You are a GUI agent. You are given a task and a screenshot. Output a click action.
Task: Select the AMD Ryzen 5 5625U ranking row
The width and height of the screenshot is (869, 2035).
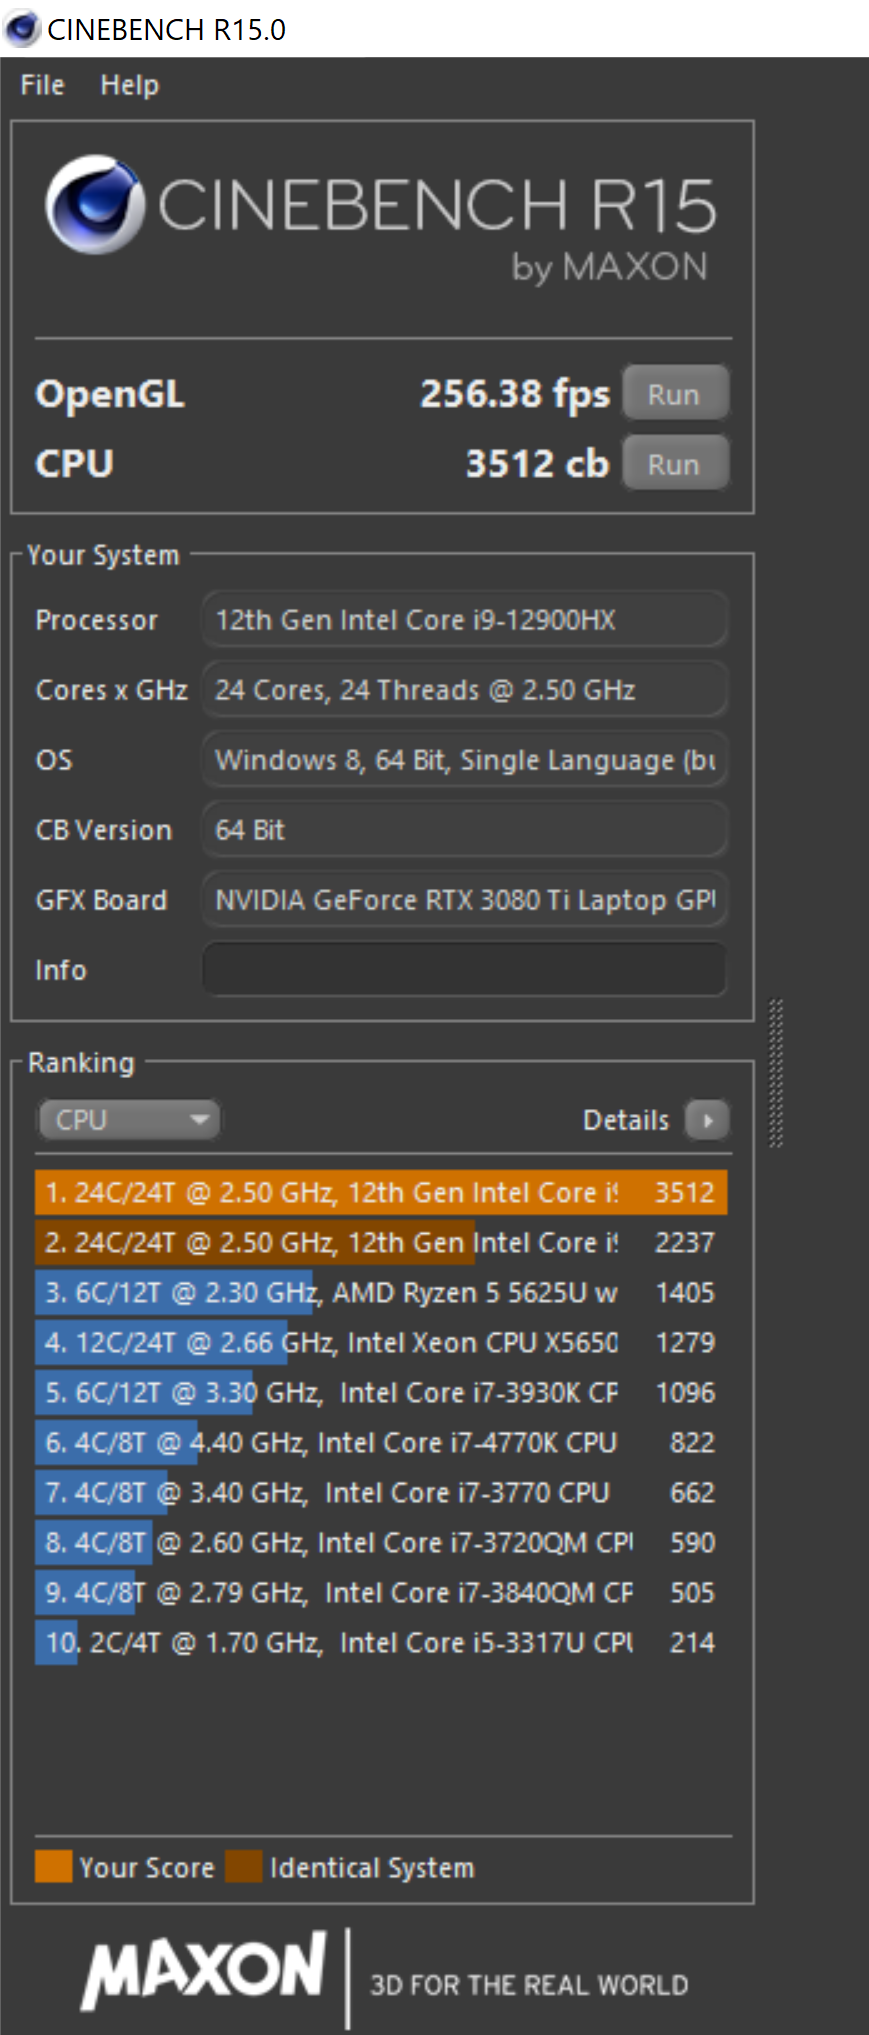(381, 1292)
